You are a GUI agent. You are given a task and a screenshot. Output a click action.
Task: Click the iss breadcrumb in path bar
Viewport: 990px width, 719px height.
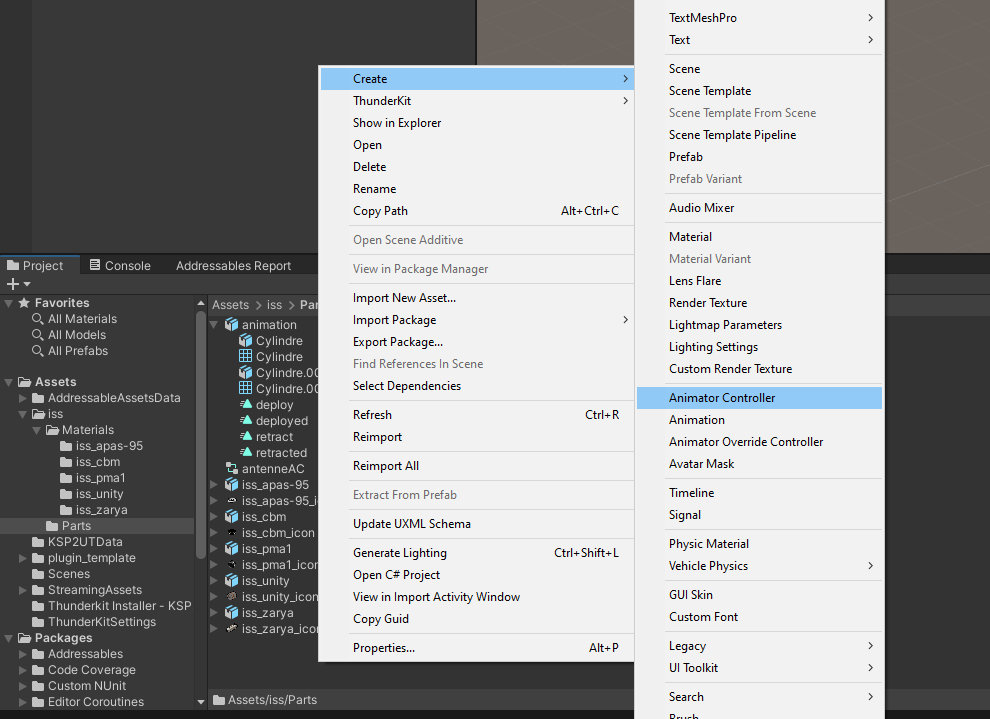(x=274, y=305)
